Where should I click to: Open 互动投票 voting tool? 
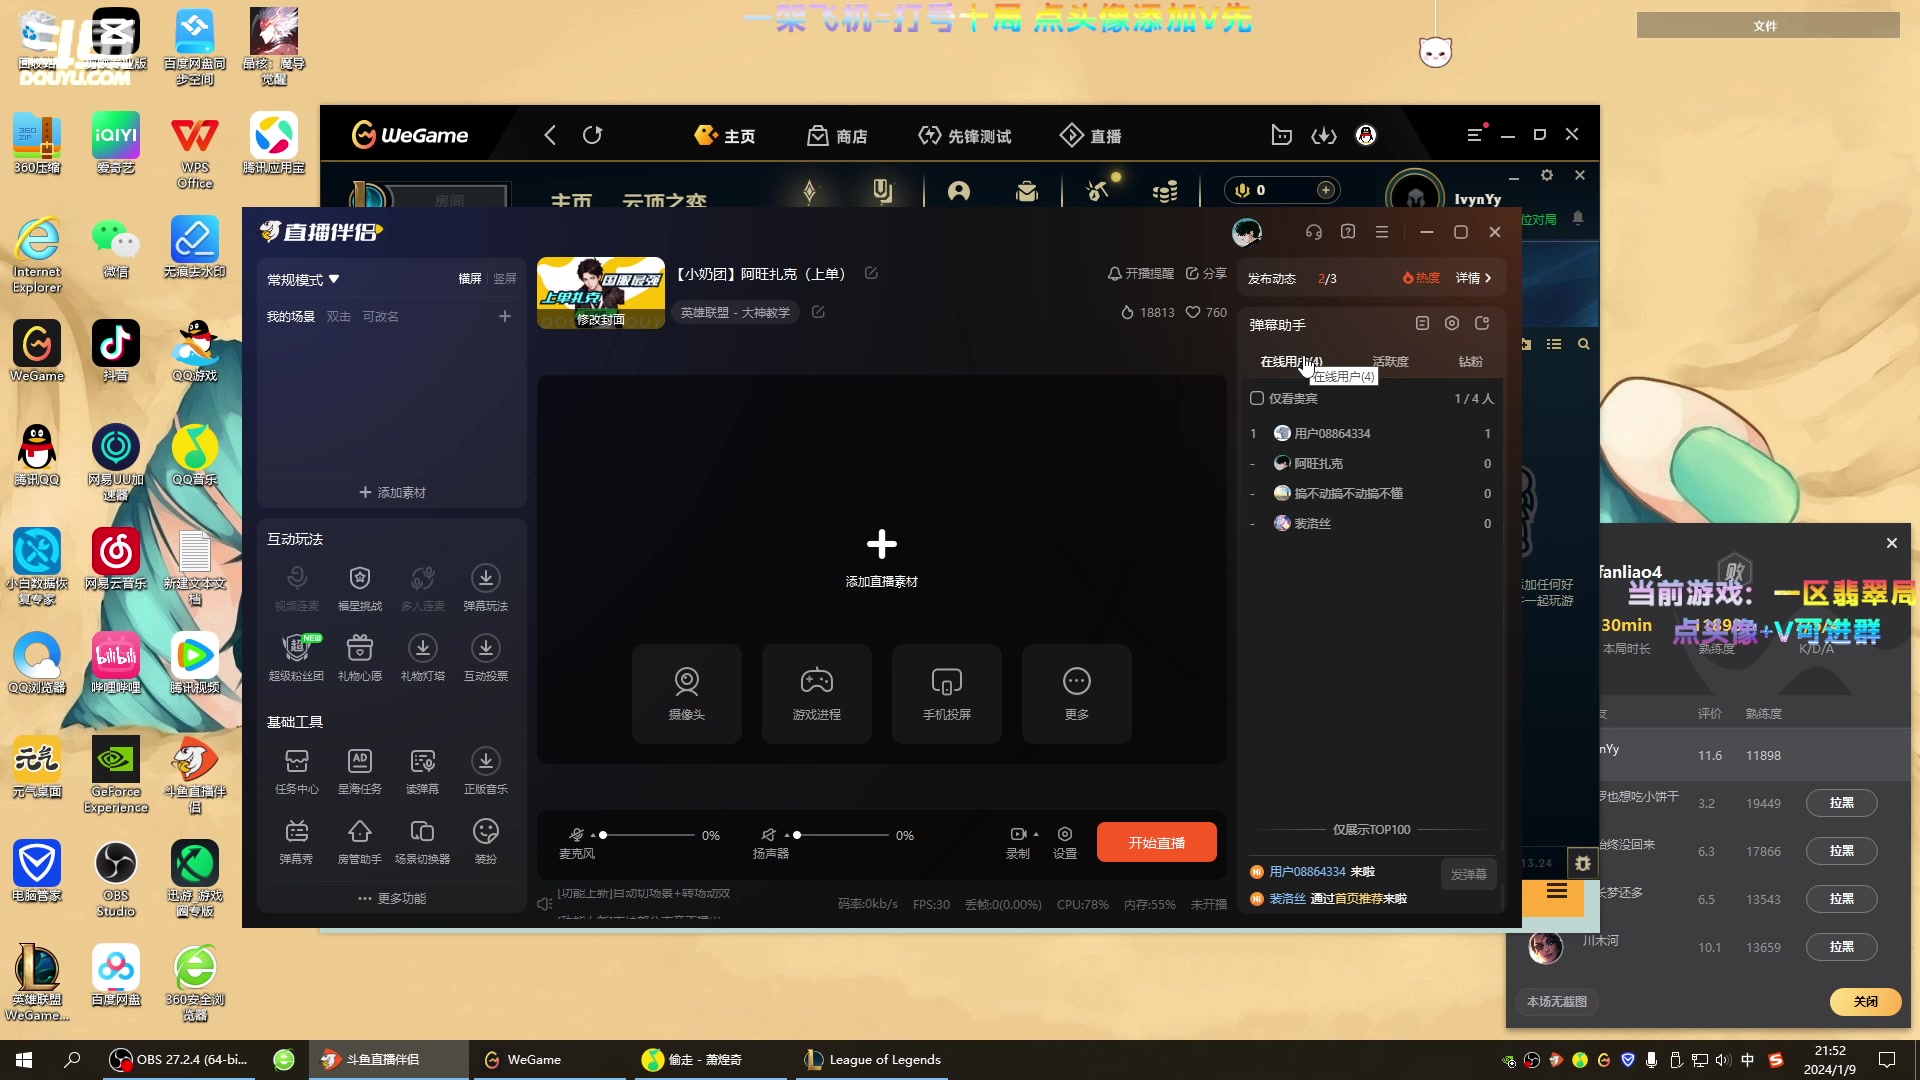[x=486, y=658]
